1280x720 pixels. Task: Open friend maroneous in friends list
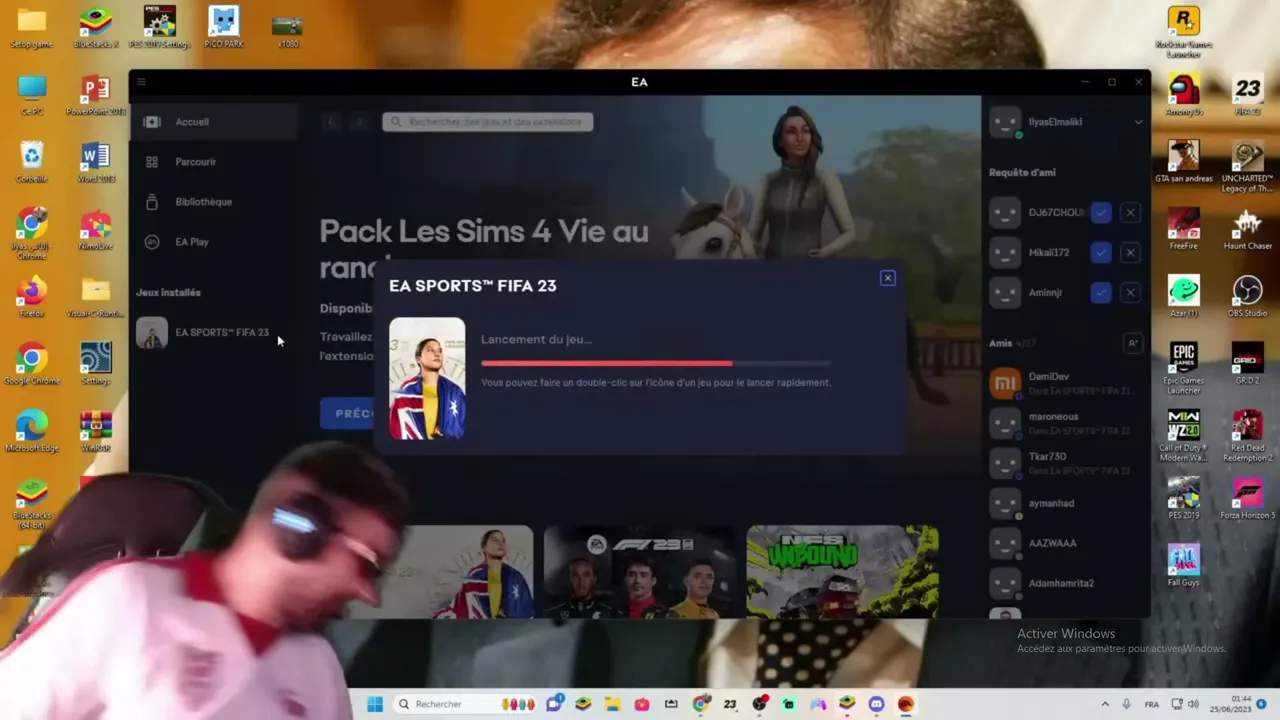(x=1066, y=423)
